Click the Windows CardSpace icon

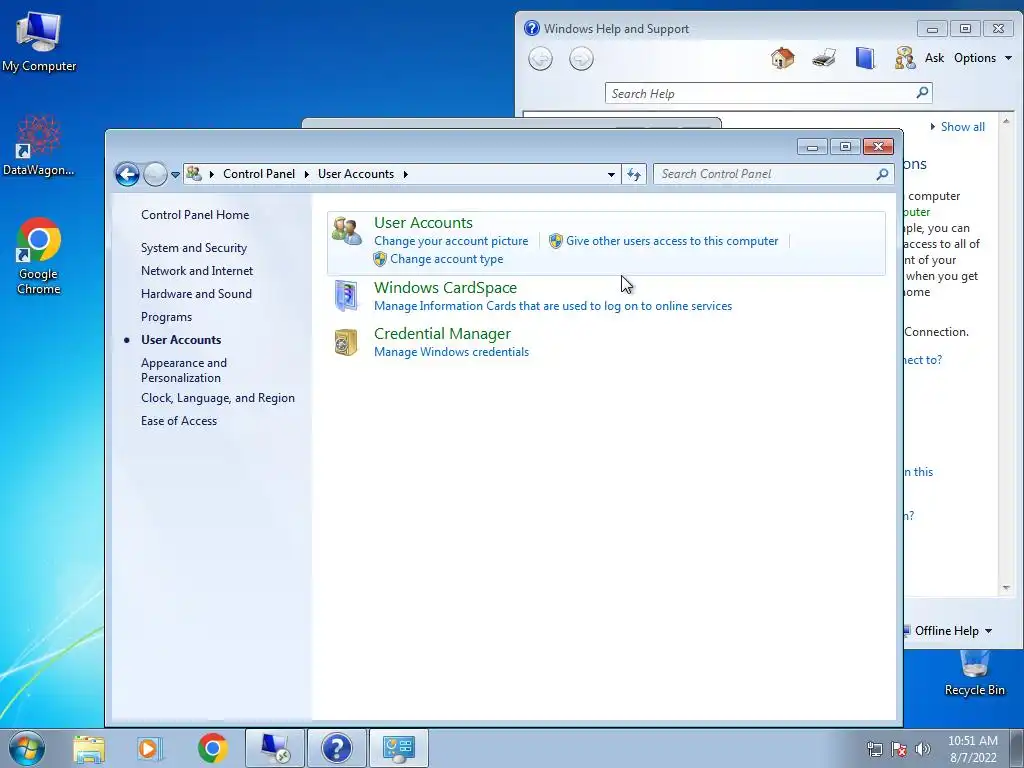[346, 296]
